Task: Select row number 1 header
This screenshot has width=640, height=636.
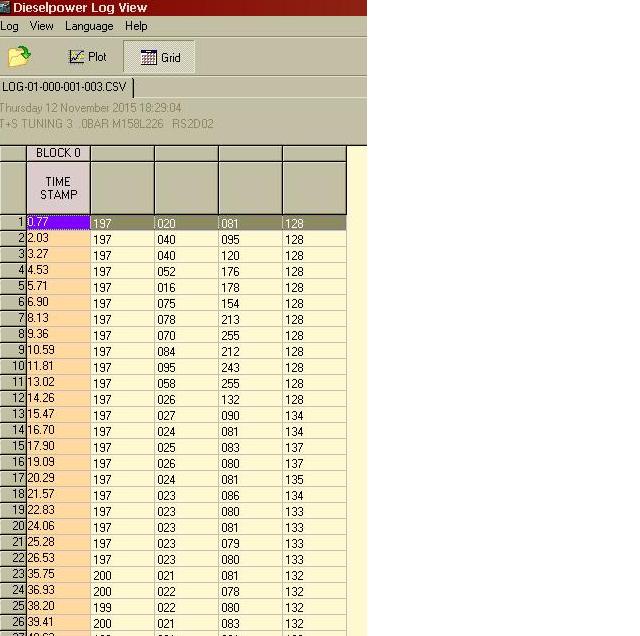Action: point(13,223)
